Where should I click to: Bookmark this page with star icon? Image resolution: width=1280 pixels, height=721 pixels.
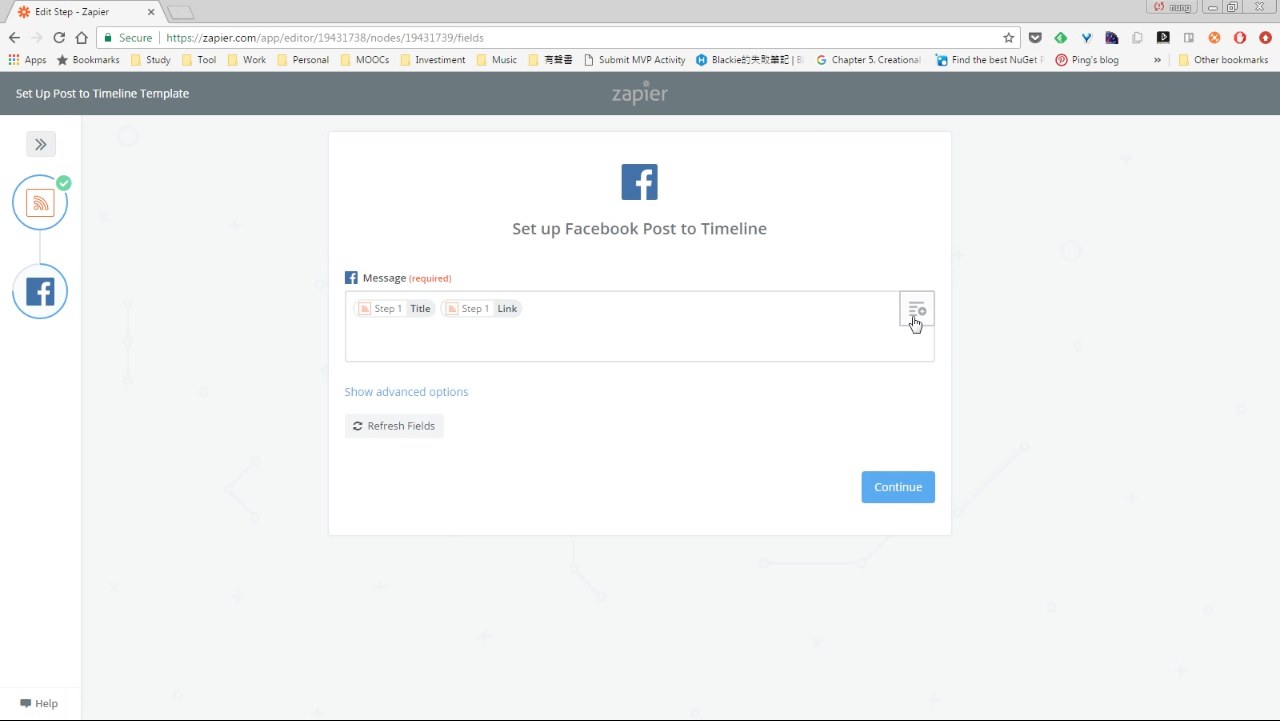click(x=1009, y=38)
